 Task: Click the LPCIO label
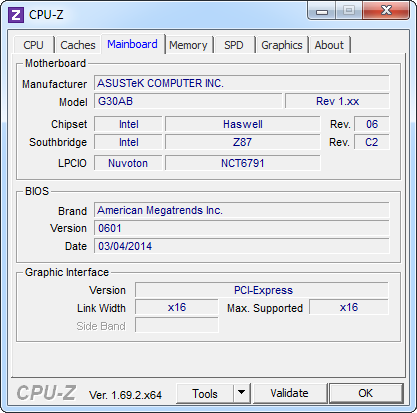(x=72, y=163)
